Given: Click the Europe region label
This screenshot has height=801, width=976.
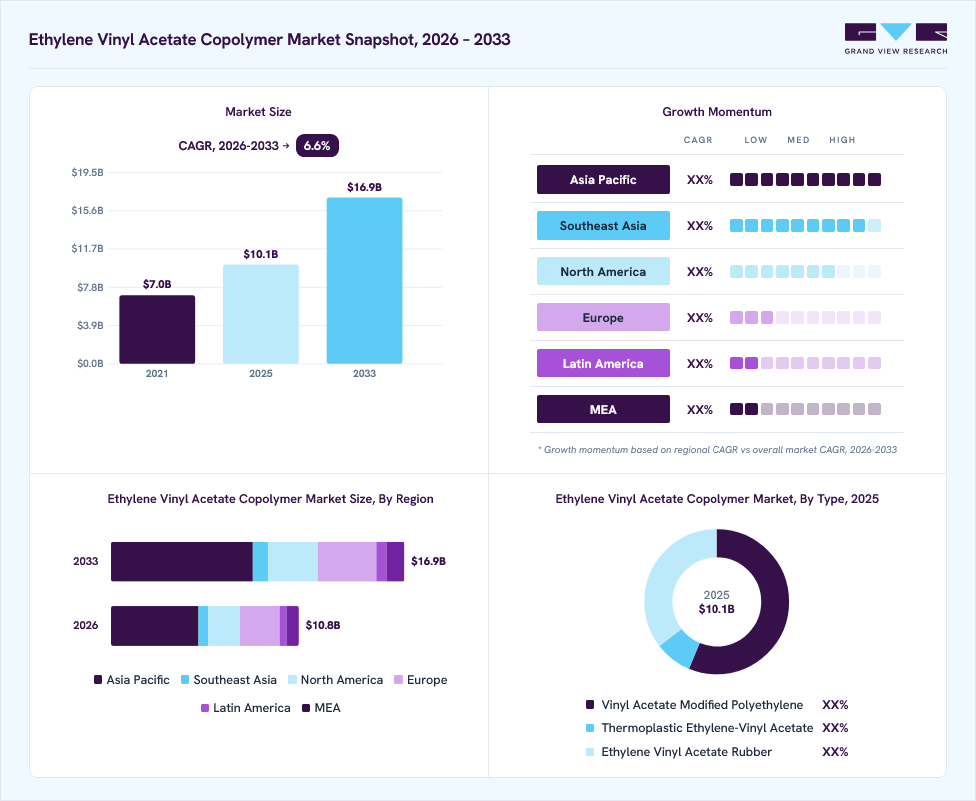Looking at the screenshot, I should [x=603, y=318].
